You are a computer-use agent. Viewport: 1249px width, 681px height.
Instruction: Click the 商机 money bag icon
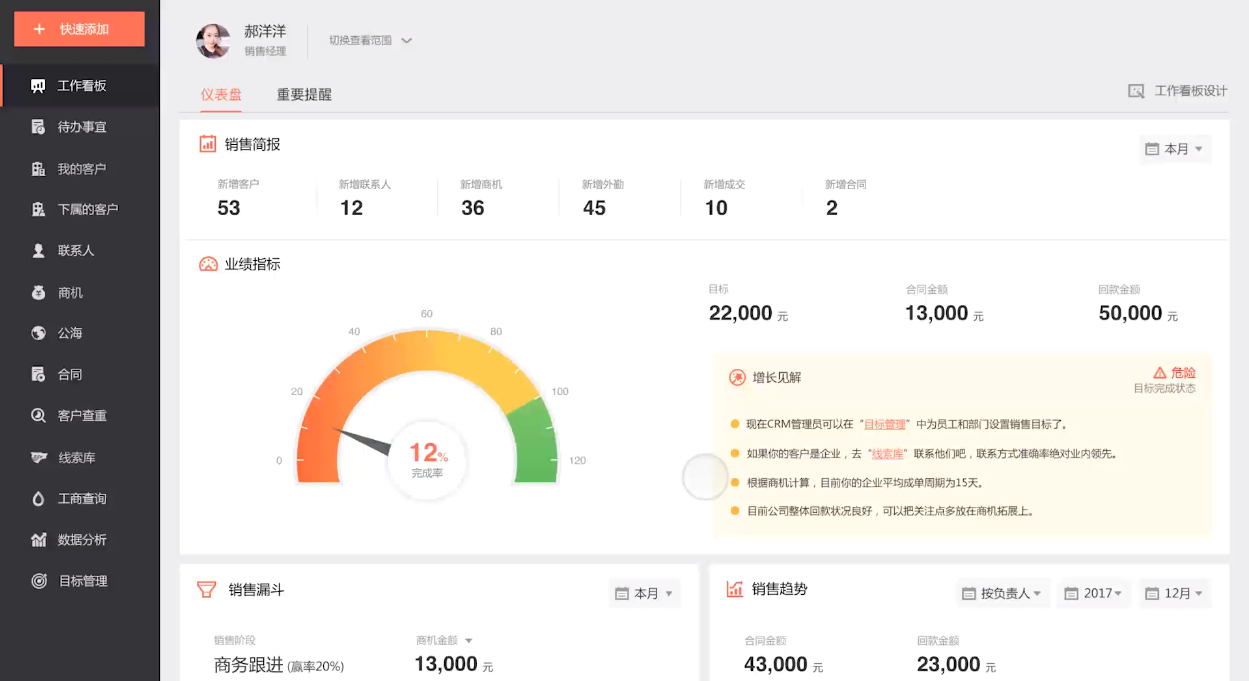[39, 293]
